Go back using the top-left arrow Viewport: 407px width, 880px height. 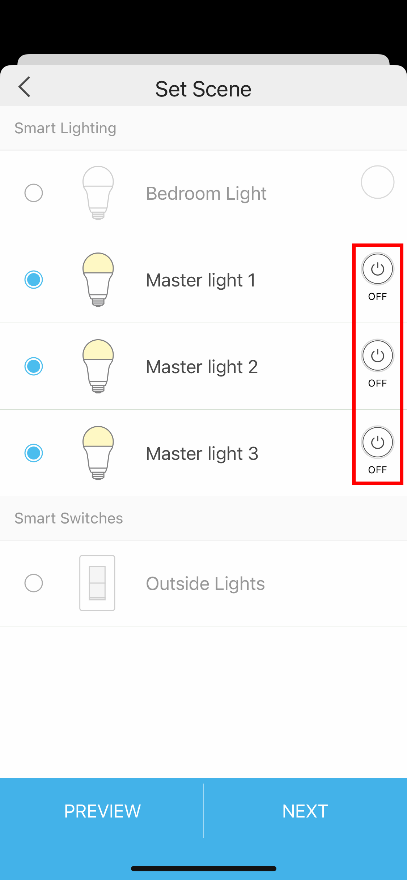[24, 88]
